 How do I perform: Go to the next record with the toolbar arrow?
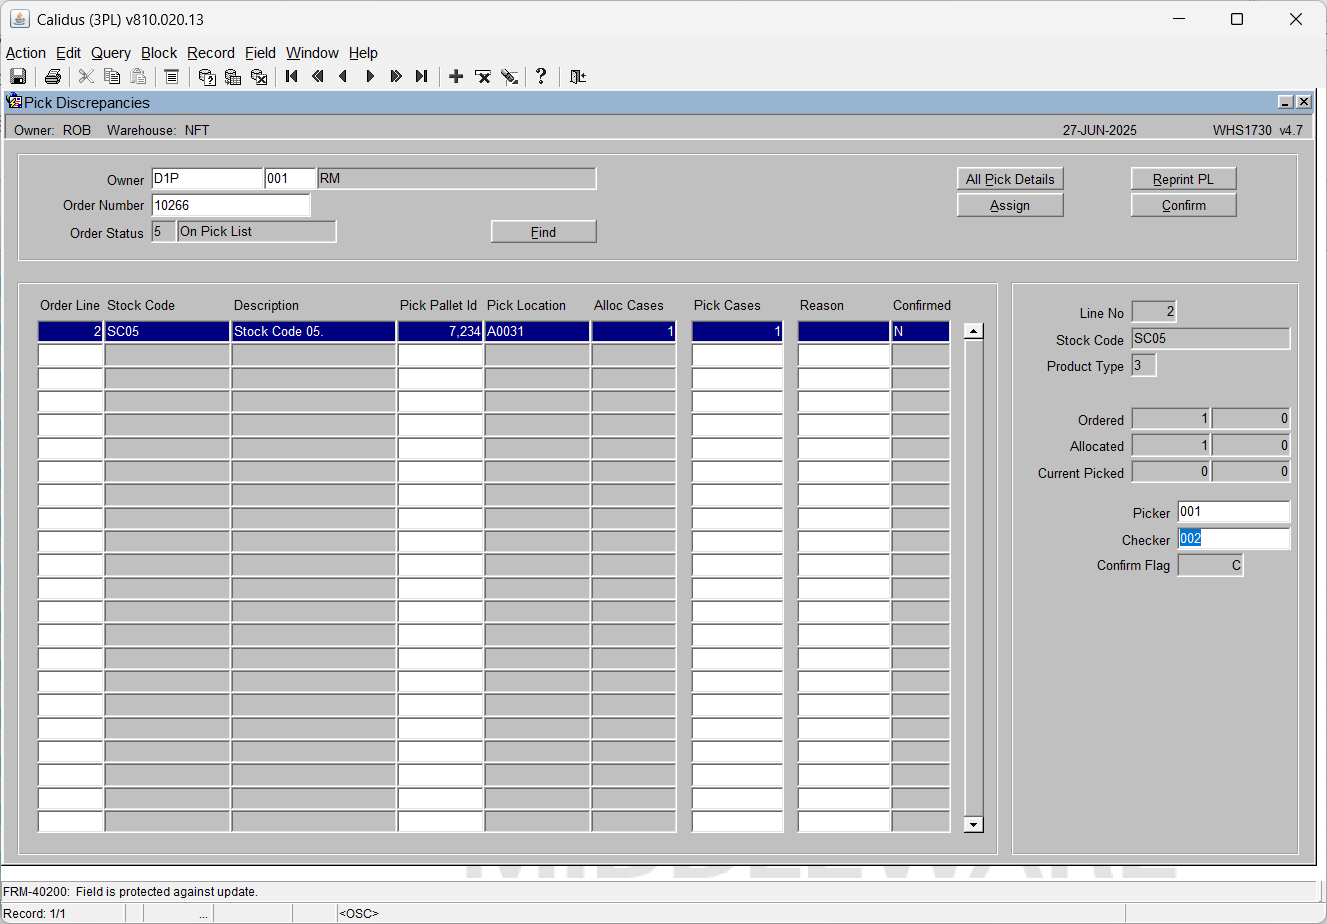[370, 77]
